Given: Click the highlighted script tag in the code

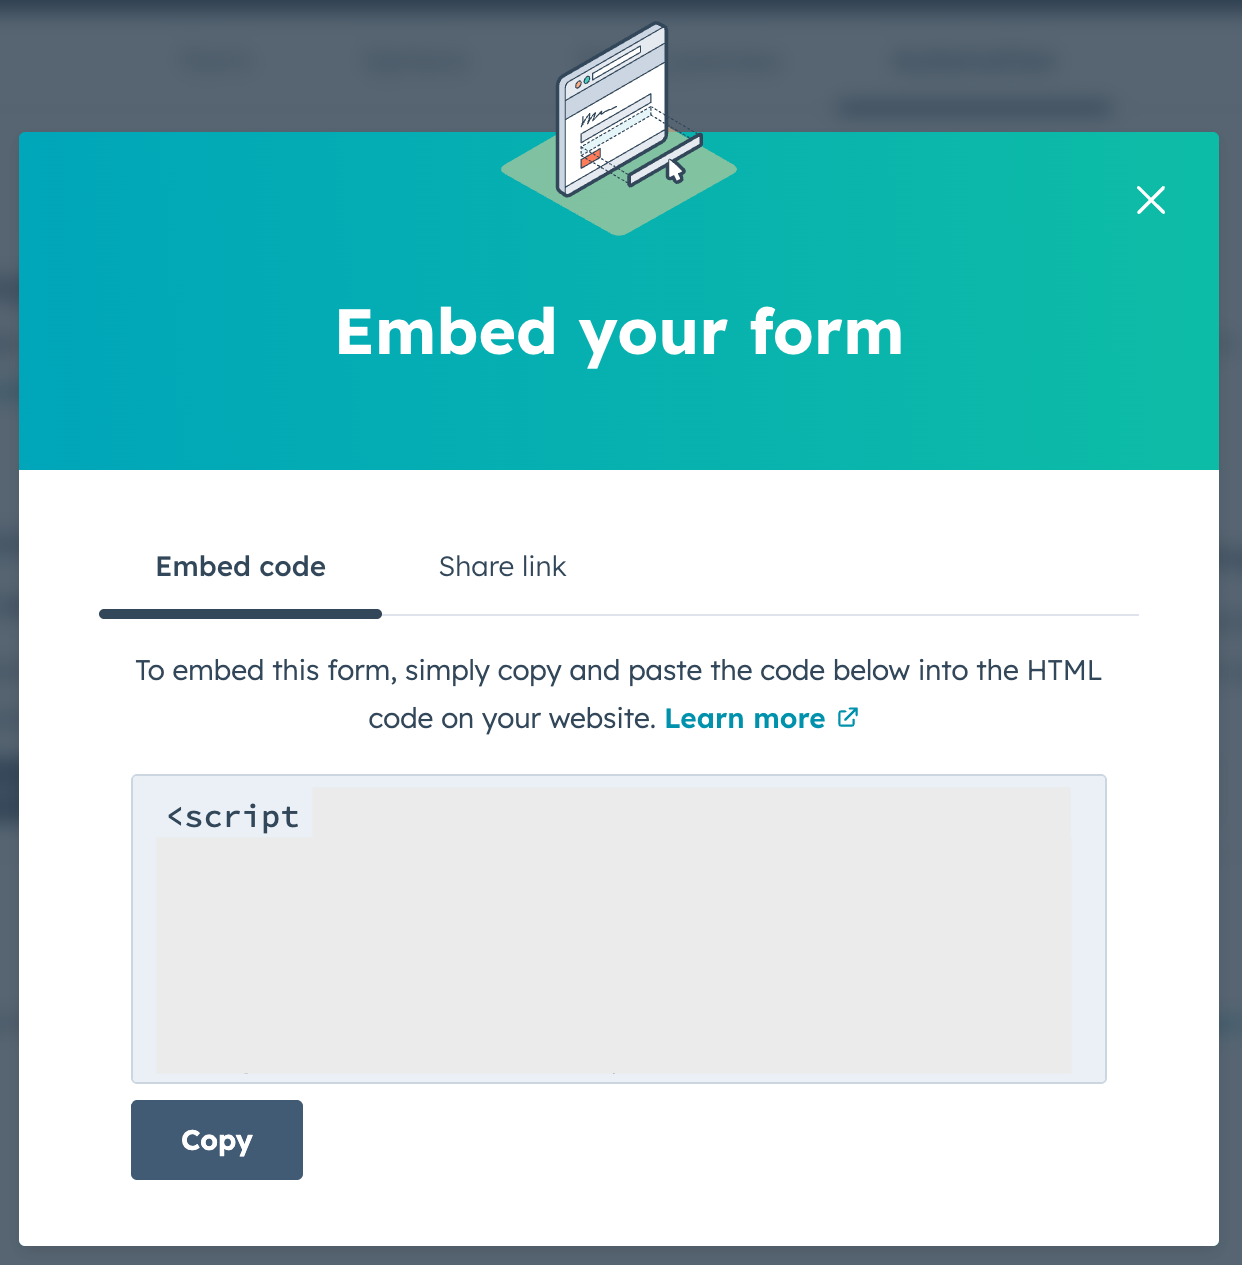Looking at the screenshot, I should (x=232, y=816).
